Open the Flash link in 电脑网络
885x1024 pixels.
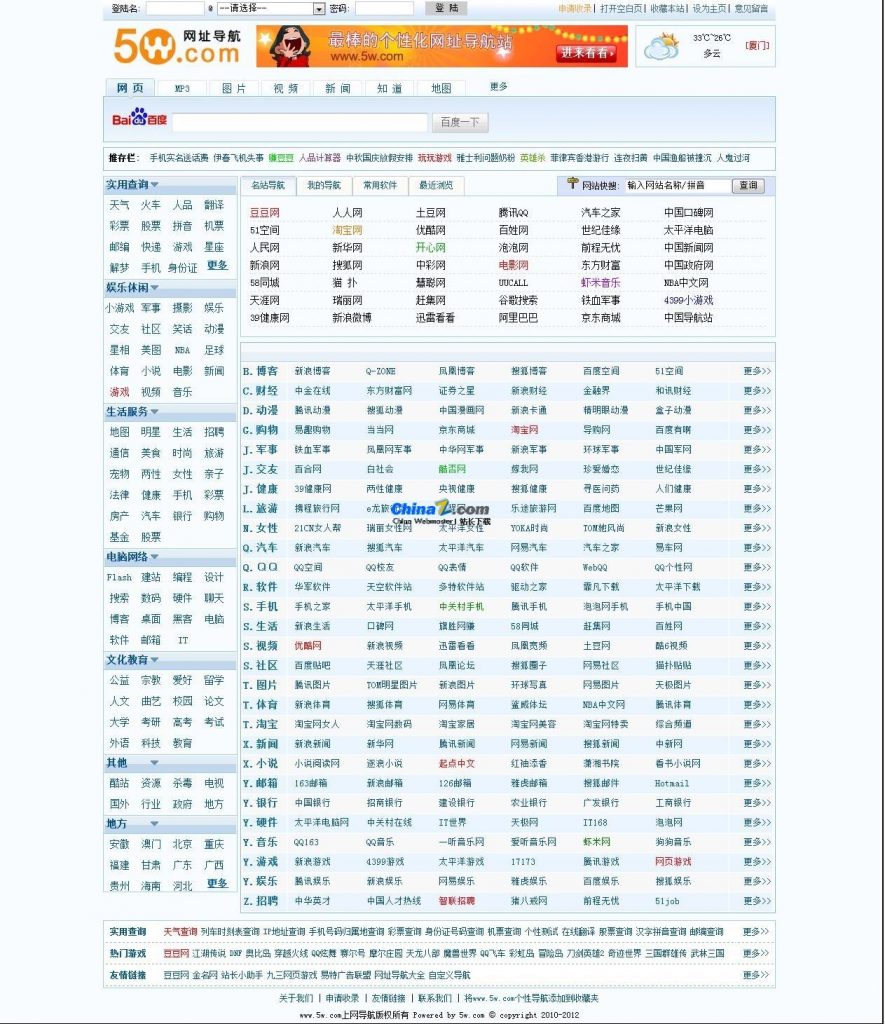tap(120, 577)
